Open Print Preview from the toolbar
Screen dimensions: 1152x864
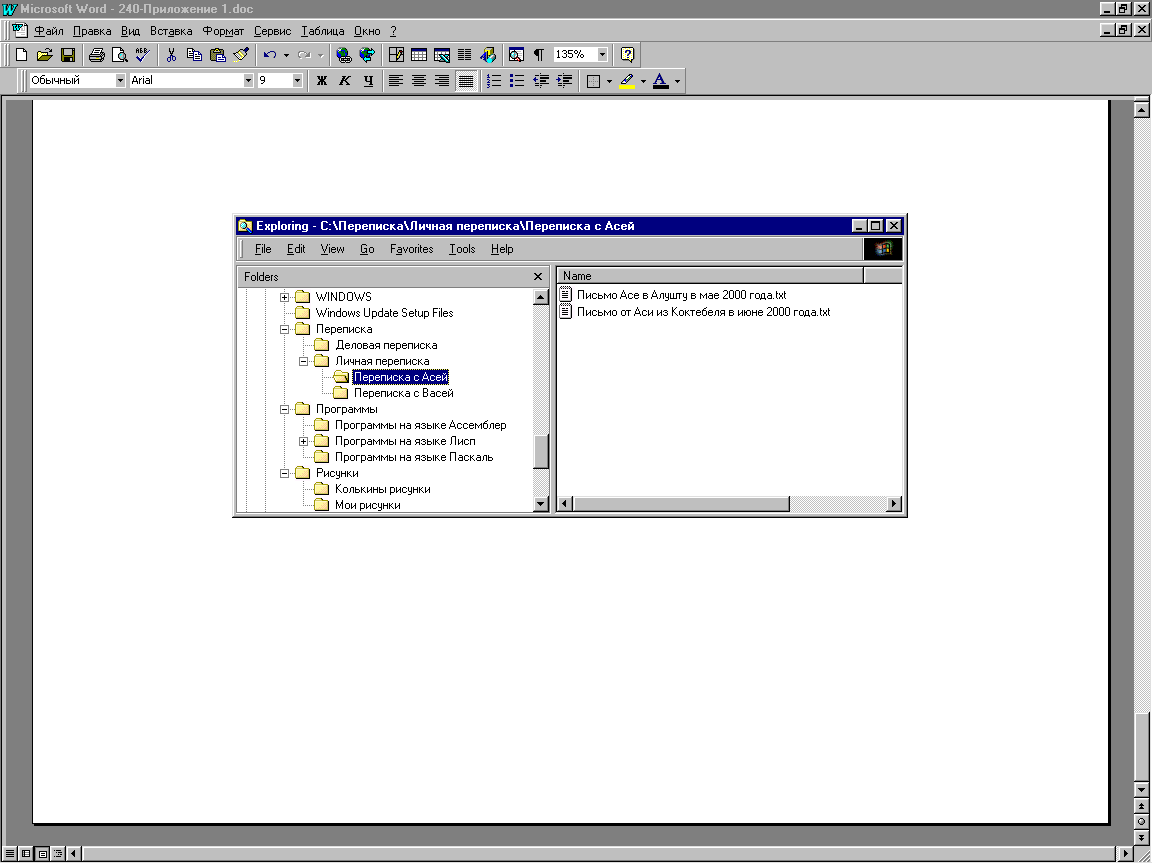pos(119,54)
